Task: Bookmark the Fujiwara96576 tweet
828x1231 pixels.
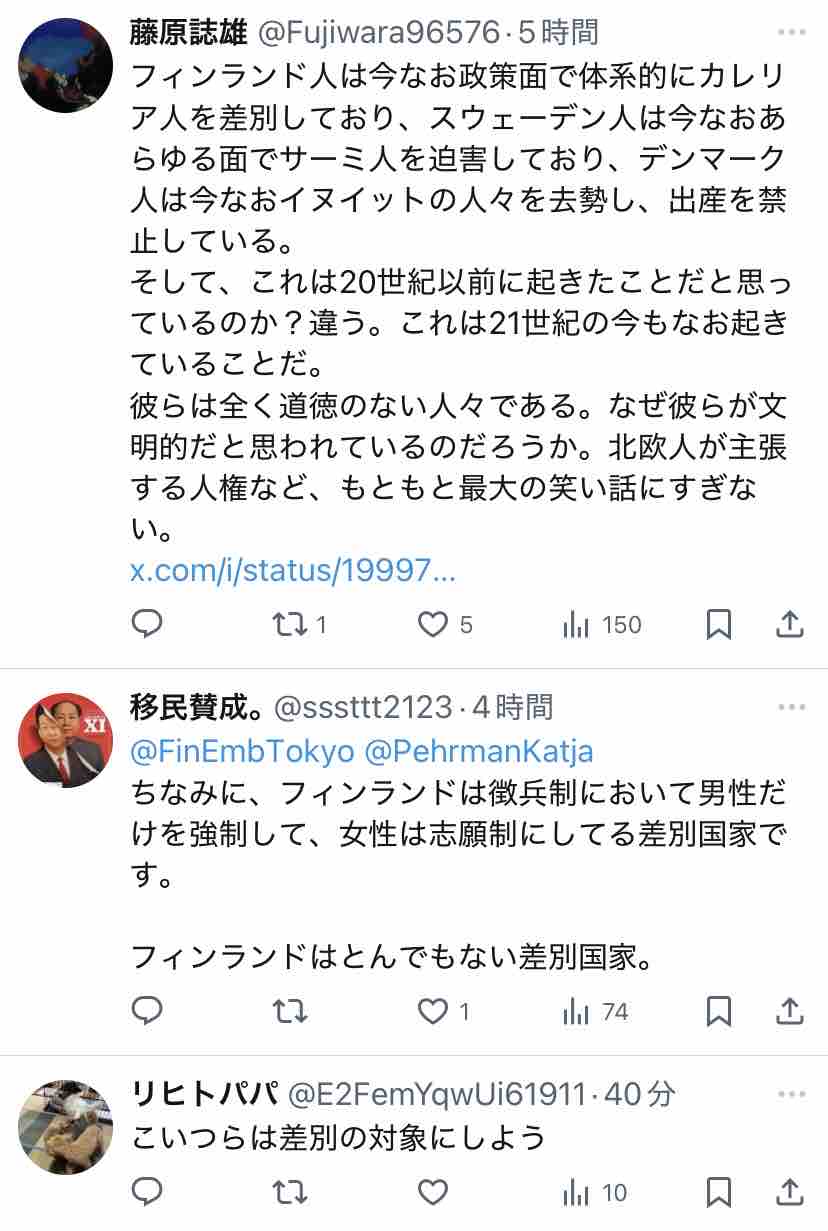Action: 719,625
